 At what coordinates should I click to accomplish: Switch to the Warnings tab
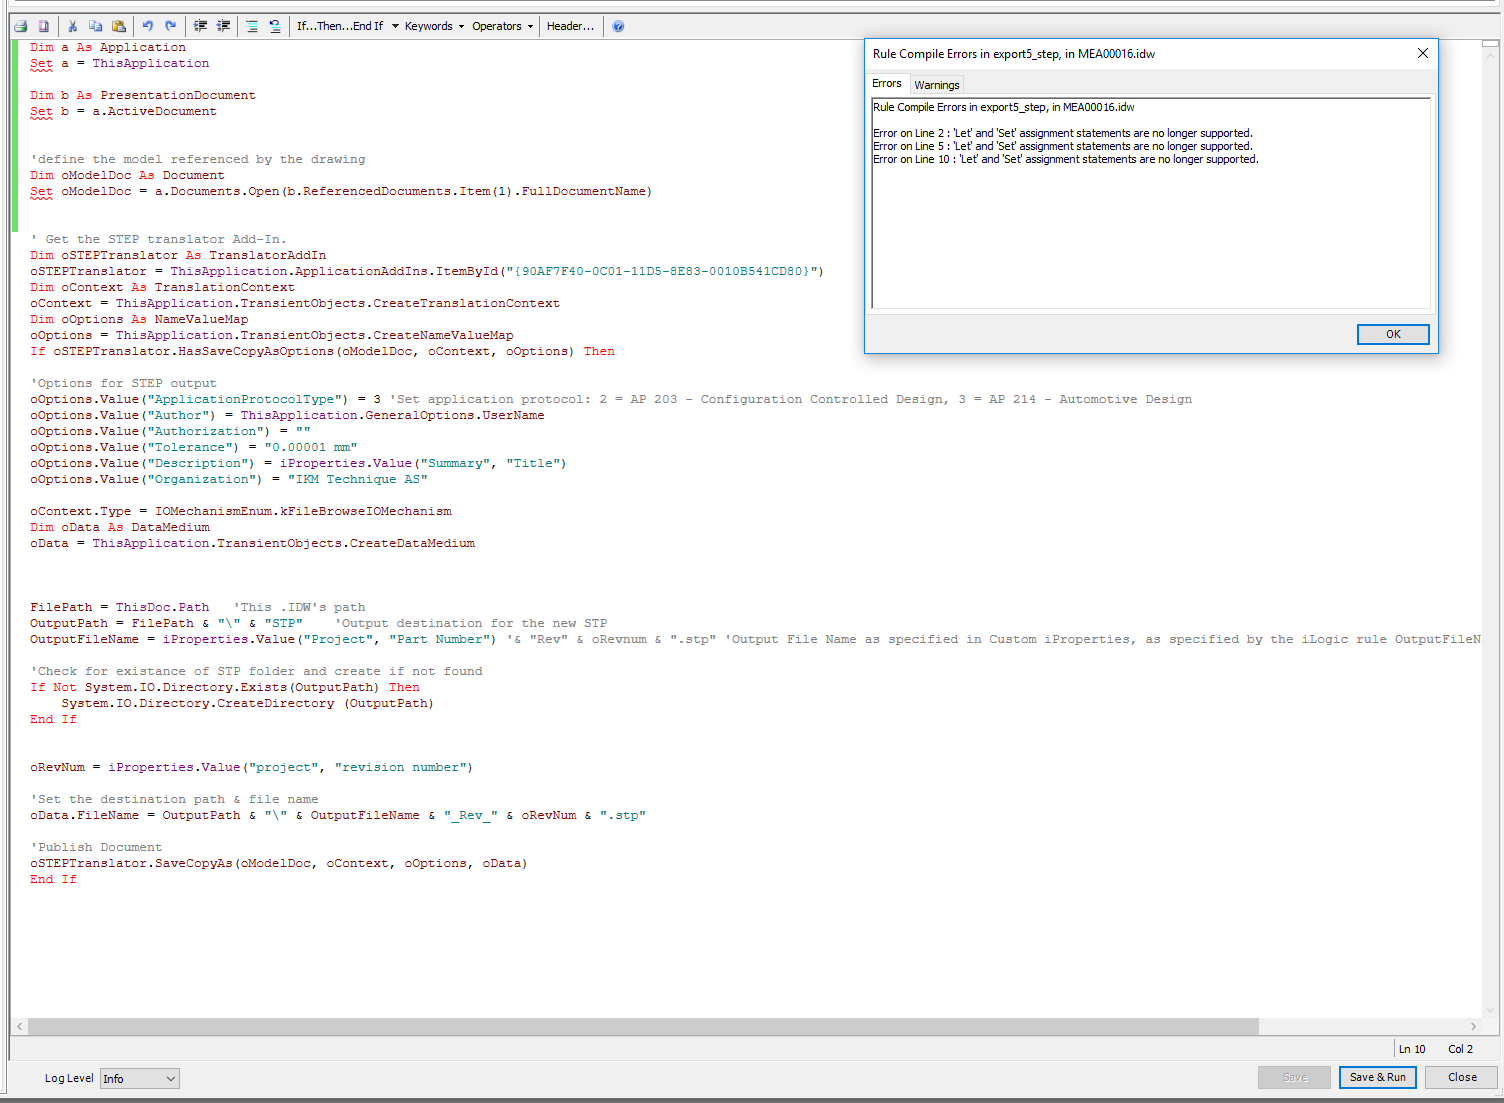pos(936,85)
